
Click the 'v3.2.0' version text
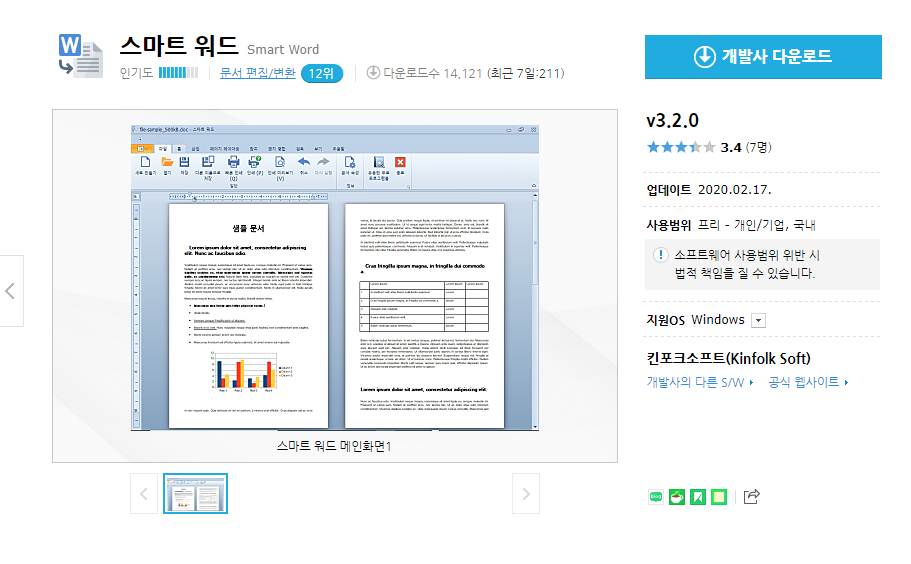pyautogui.click(x=672, y=121)
